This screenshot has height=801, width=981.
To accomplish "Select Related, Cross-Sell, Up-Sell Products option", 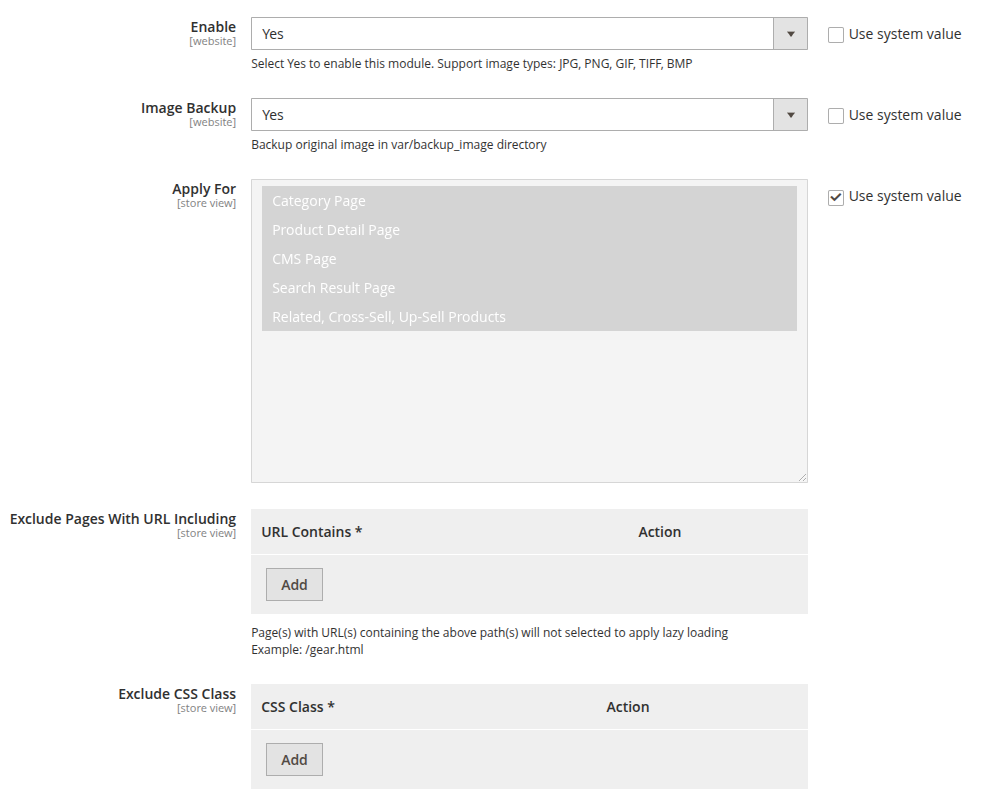I will click(x=389, y=317).
